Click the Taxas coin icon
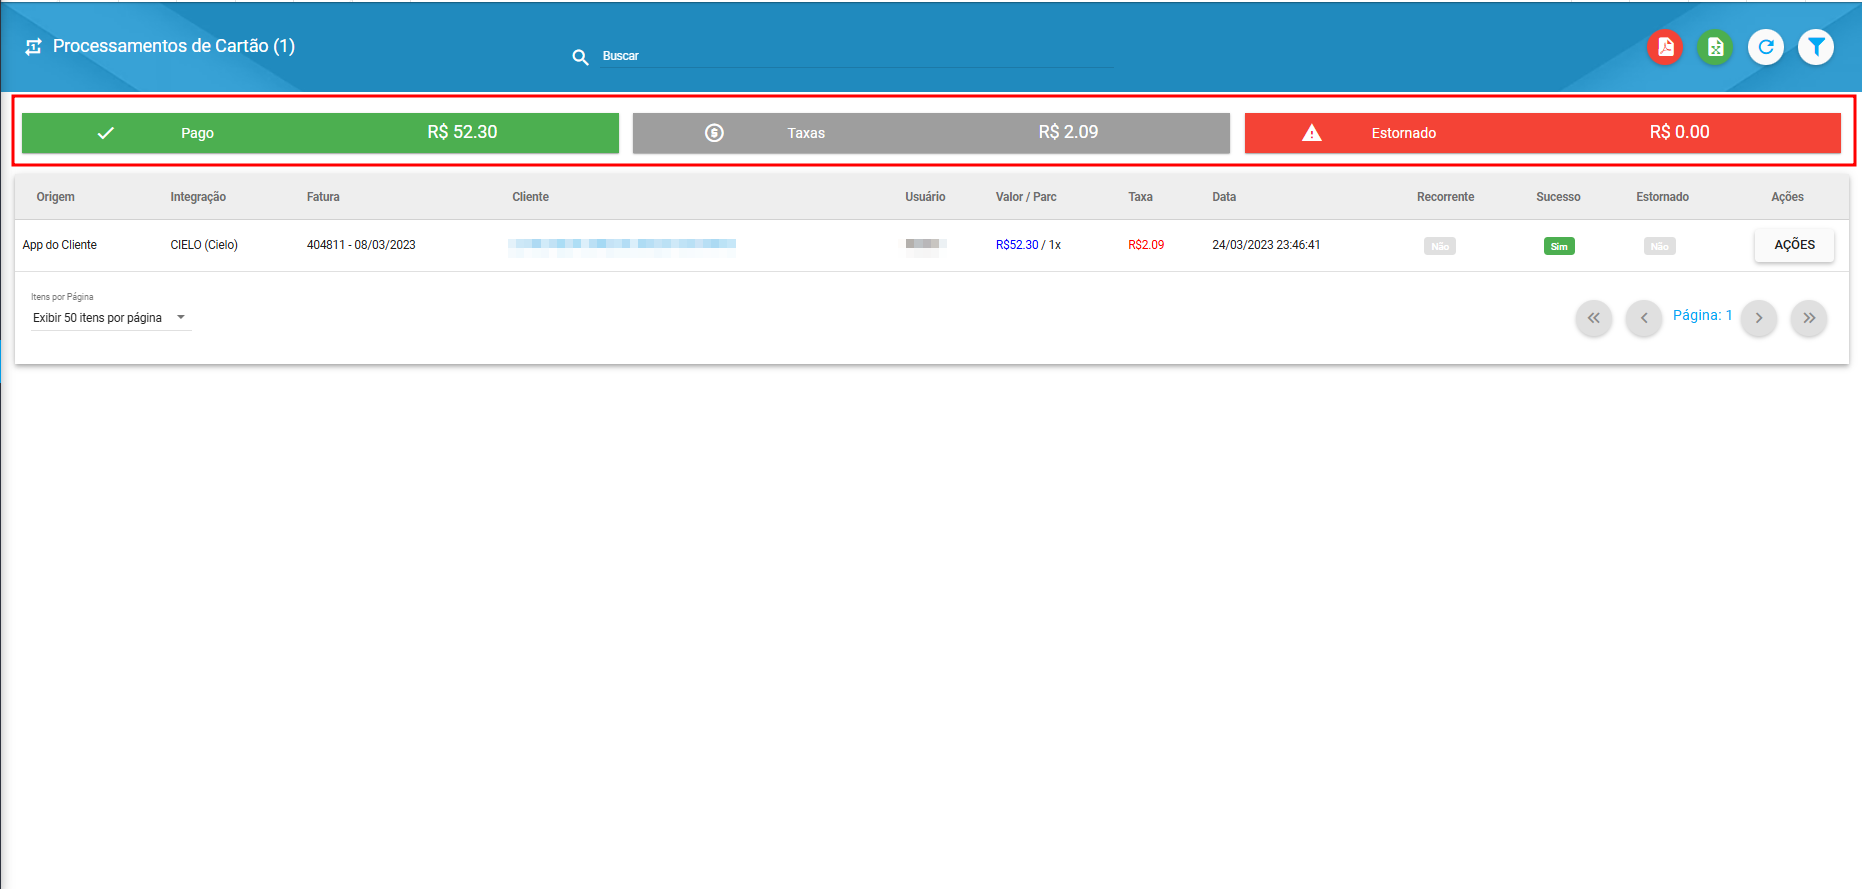The image size is (1862, 889). click(x=714, y=133)
